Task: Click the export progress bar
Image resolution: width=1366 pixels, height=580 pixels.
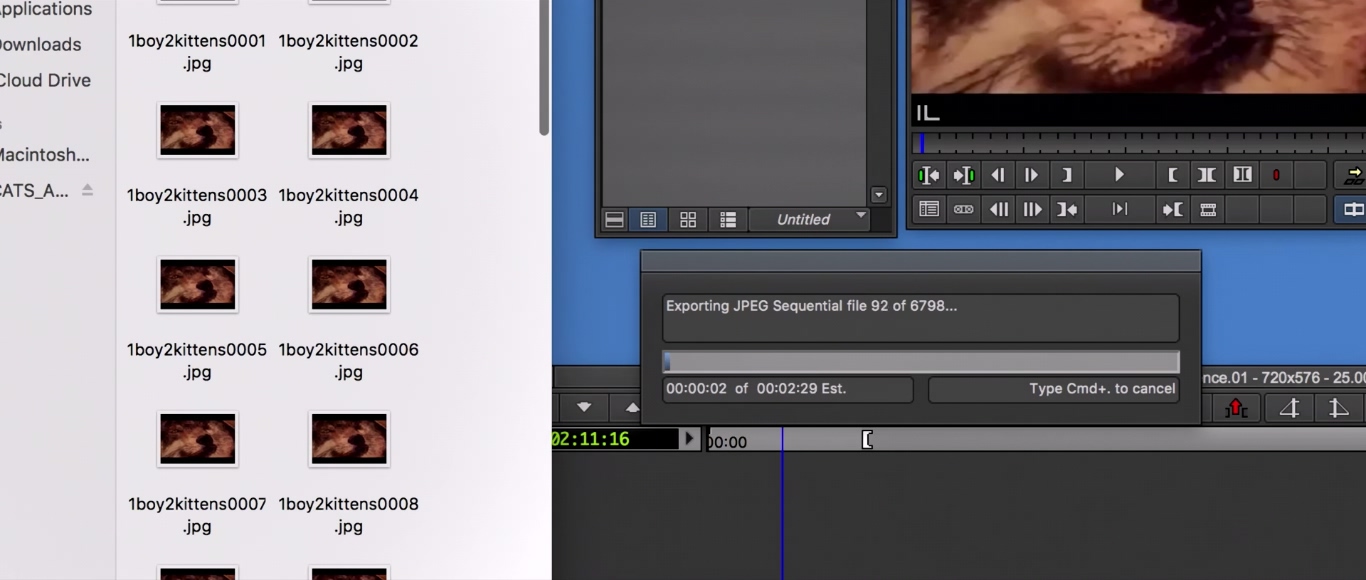Action: point(921,362)
